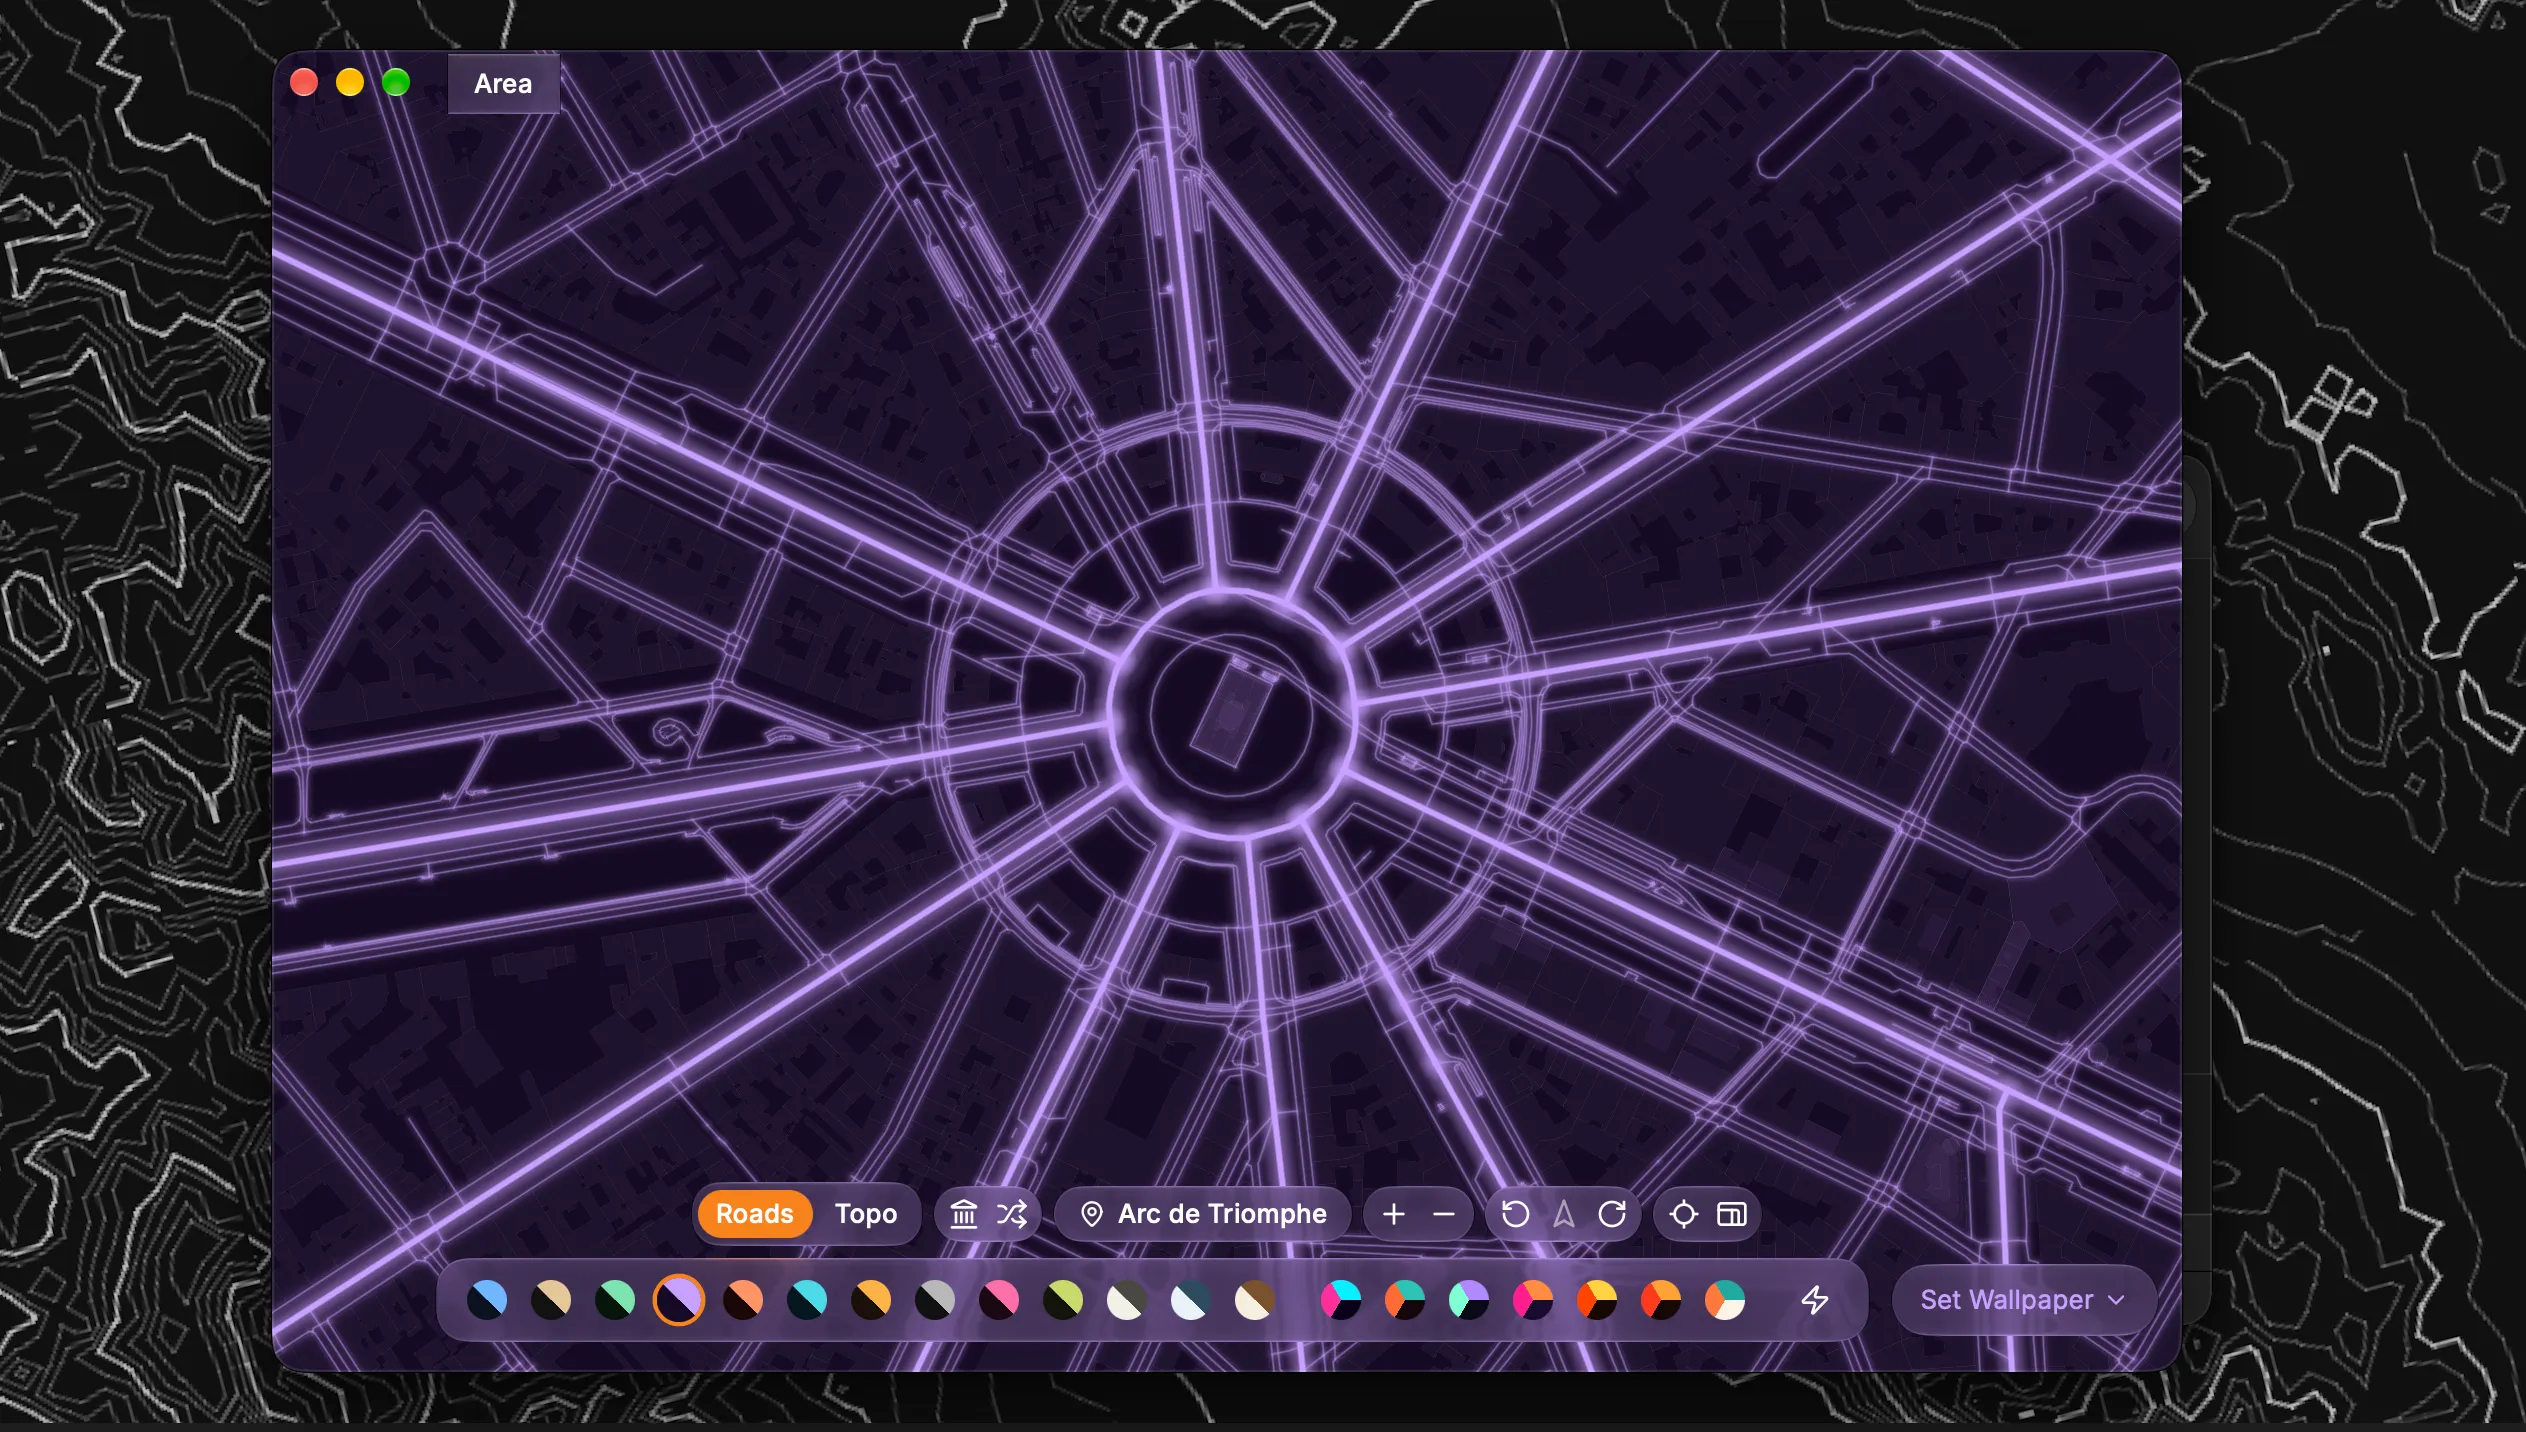Screen dimensions: 2526x1432
Task: Click the lightning bolt icon
Action: tap(1815, 1300)
